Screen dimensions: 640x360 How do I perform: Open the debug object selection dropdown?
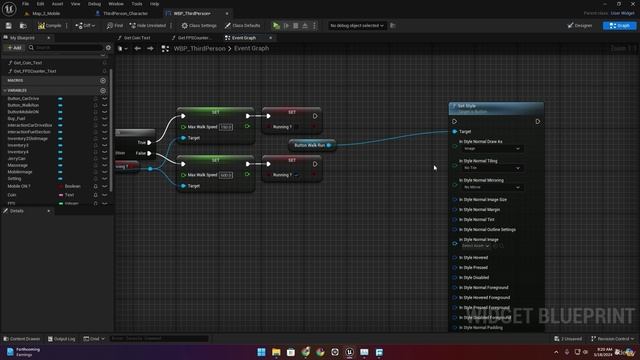pyautogui.click(x=357, y=26)
